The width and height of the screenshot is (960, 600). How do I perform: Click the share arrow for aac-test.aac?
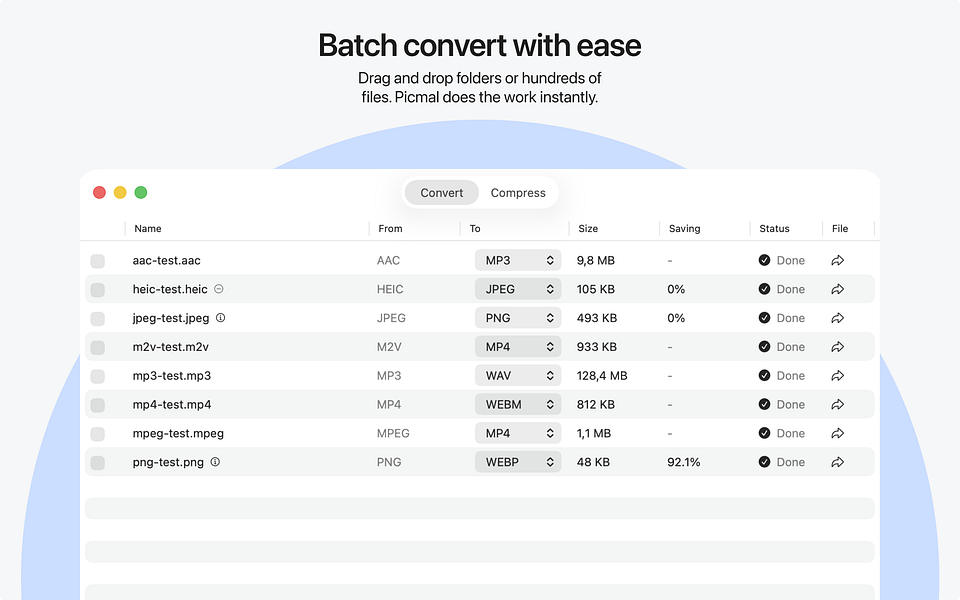pos(838,260)
